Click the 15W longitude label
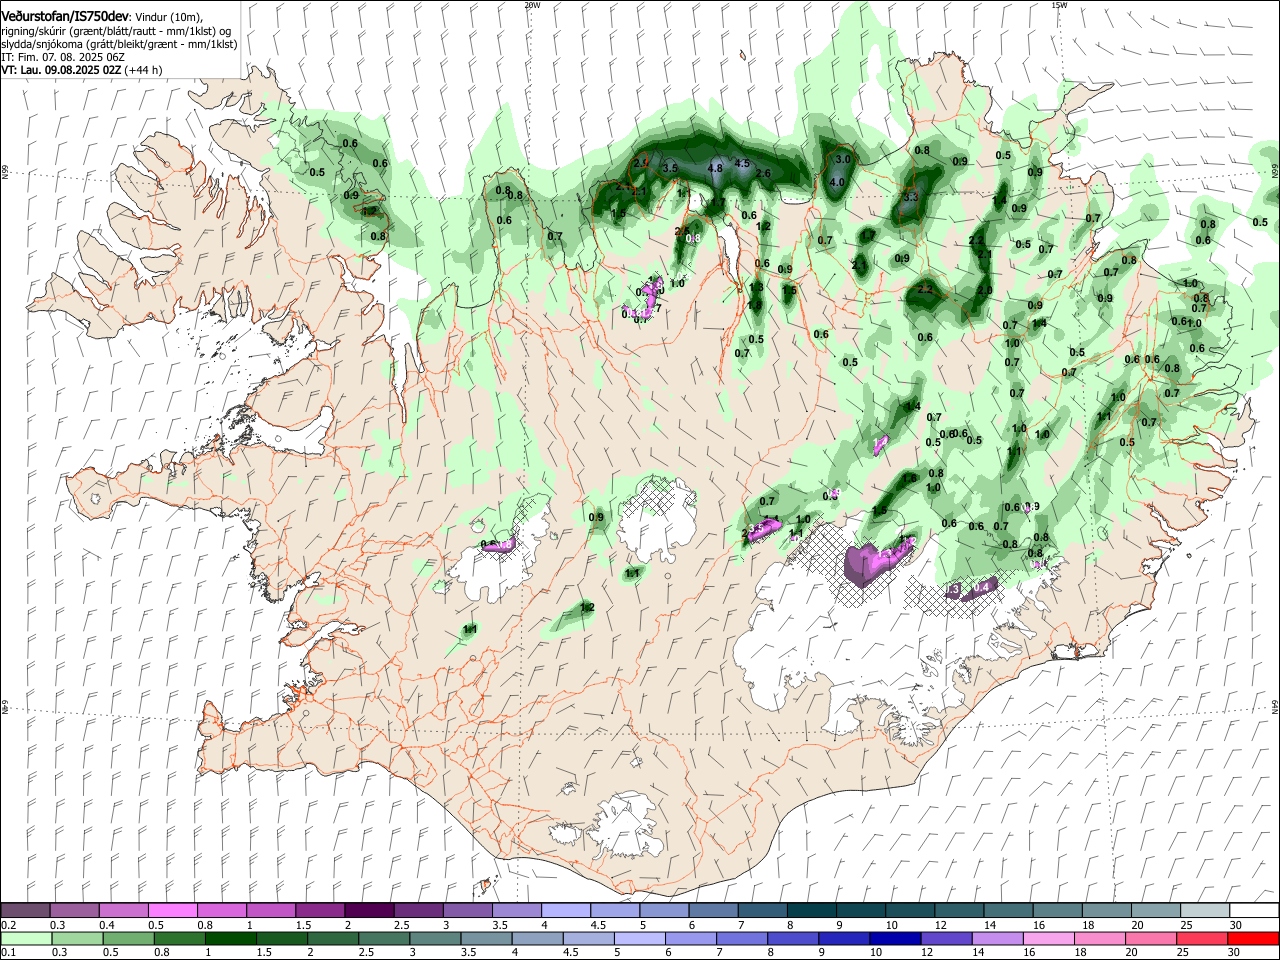1280x960 pixels. click(x=1059, y=5)
